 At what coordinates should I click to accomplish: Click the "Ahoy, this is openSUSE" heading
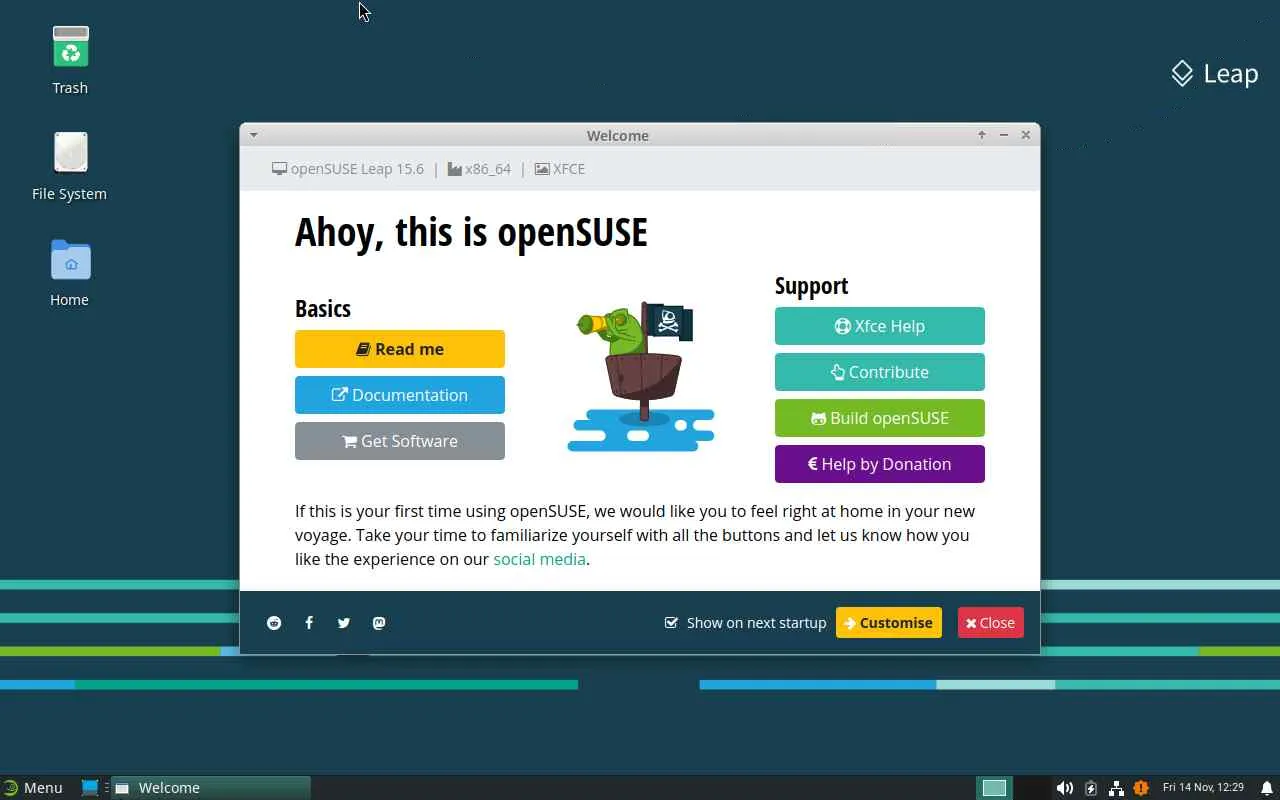point(471,232)
